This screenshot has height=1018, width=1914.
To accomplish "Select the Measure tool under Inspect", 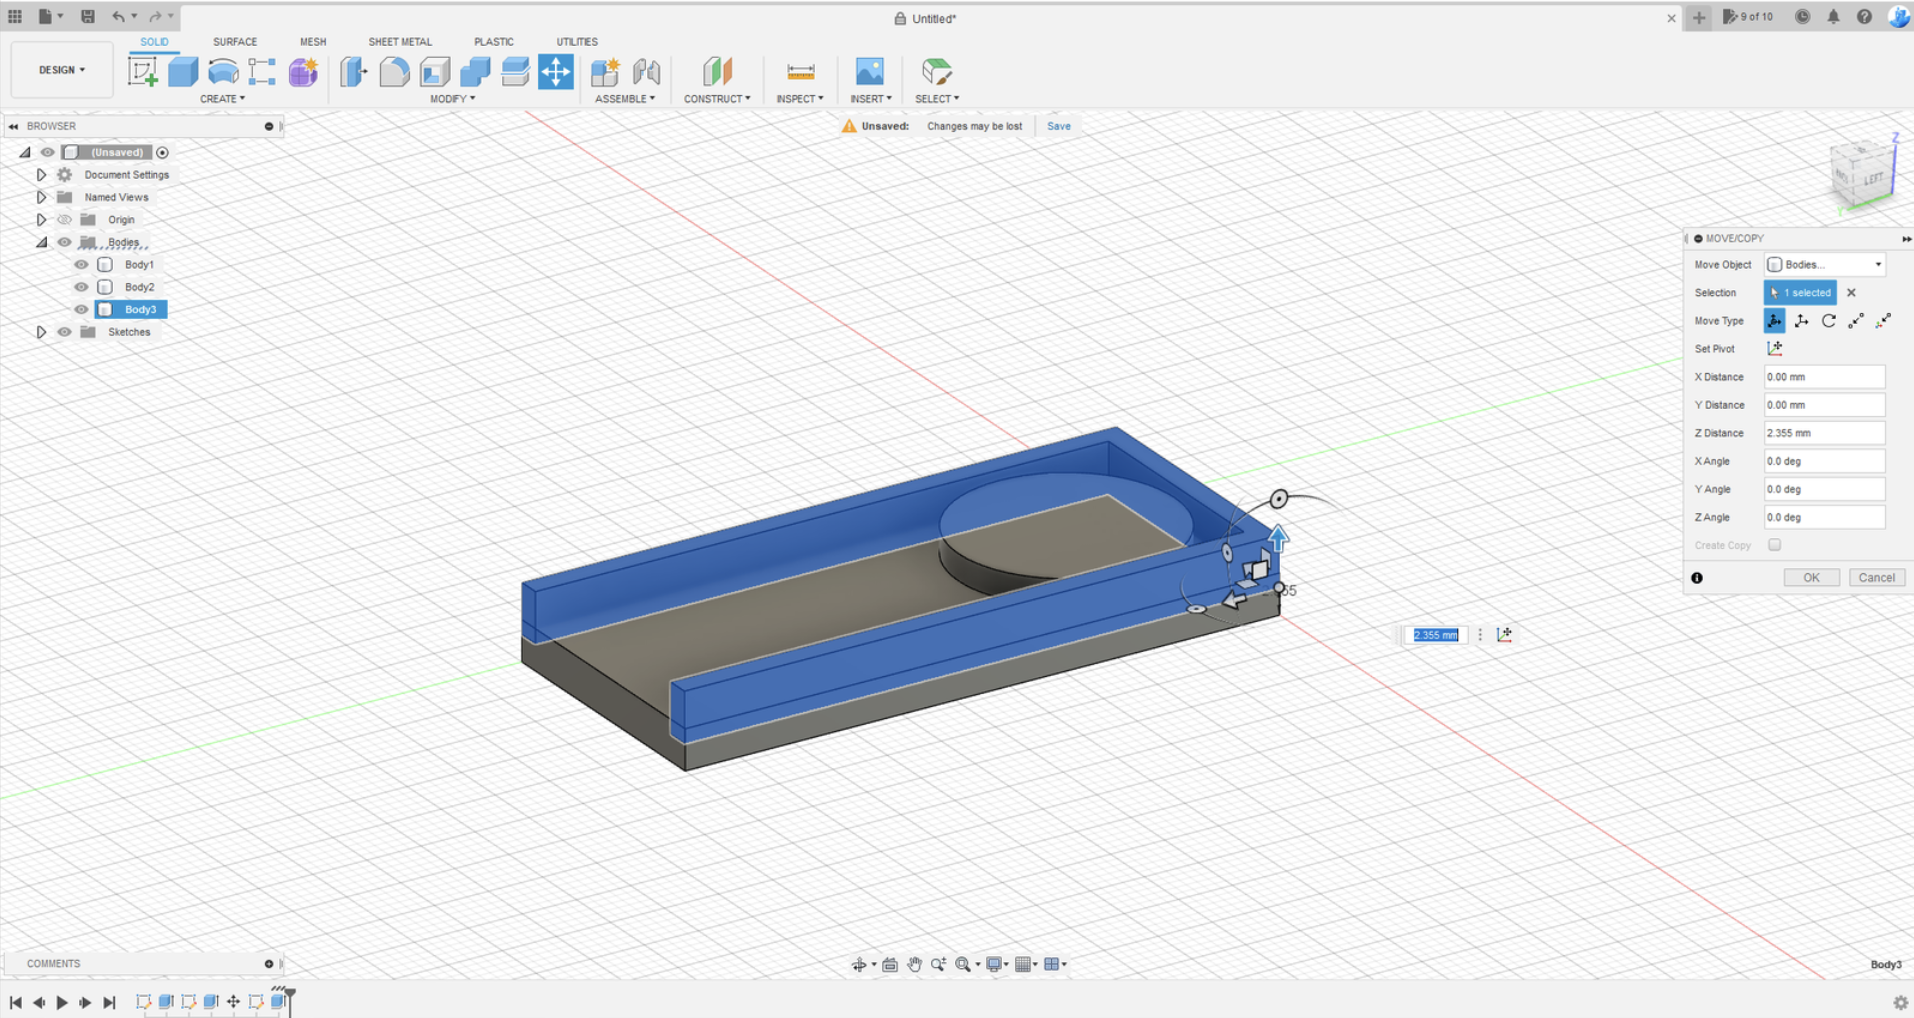I will [x=800, y=72].
